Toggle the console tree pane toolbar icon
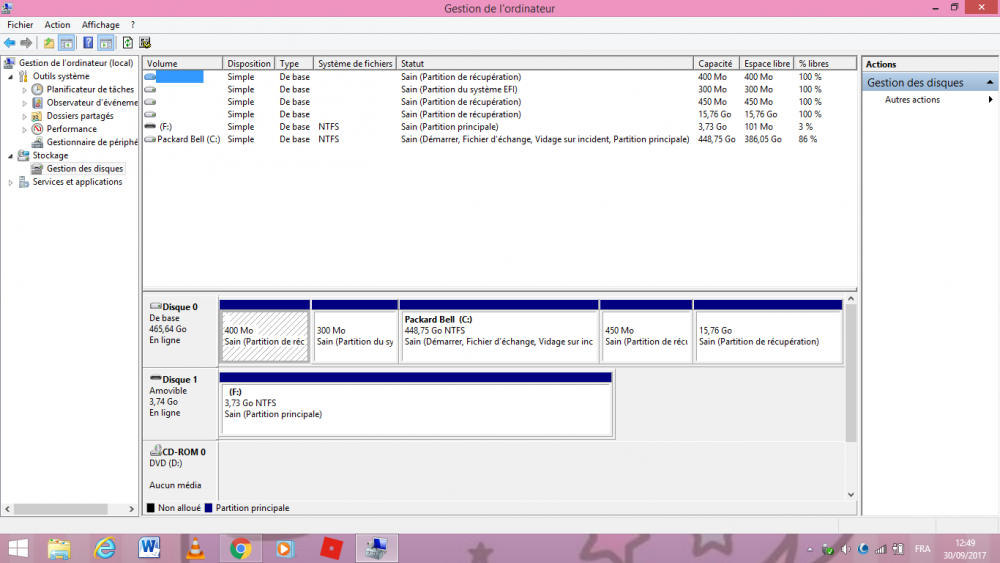This screenshot has width=1000, height=563. (x=66, y=43)
